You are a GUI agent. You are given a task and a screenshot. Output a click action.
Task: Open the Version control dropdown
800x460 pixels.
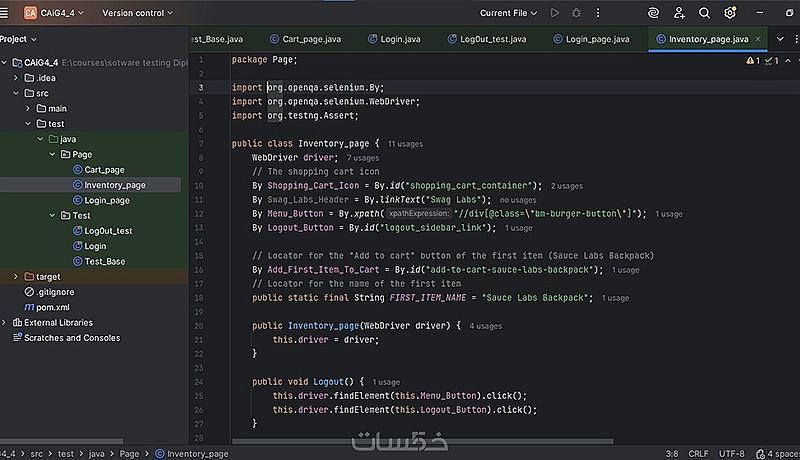[137, 13]
